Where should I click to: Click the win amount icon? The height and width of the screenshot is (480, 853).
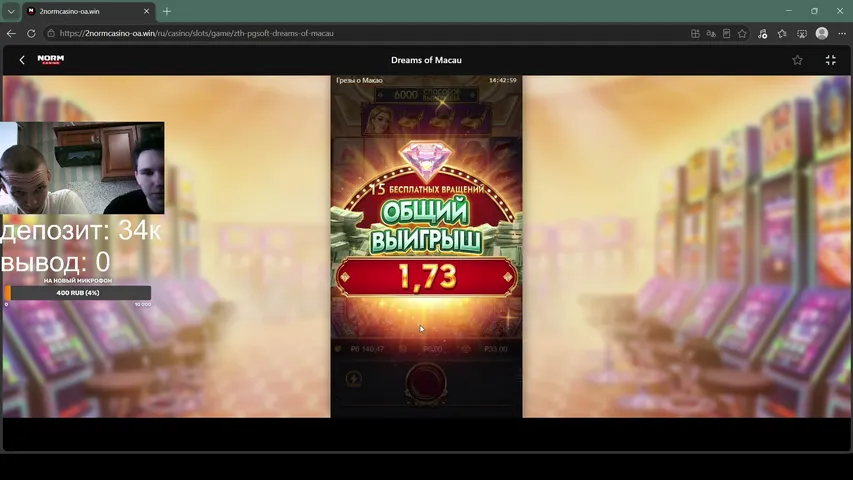[x=466, y=349]
